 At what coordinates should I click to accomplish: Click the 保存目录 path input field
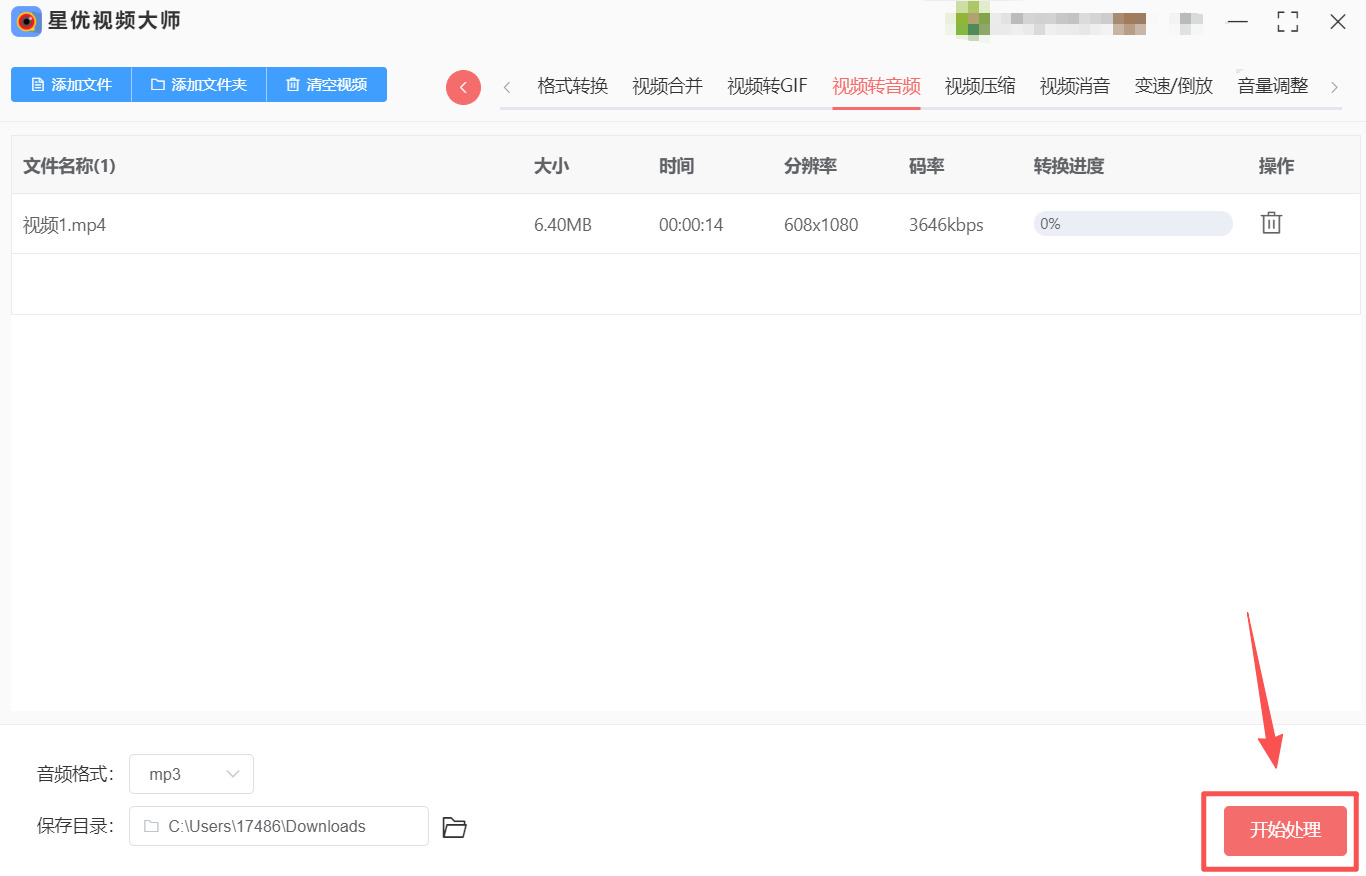[279, 826]
